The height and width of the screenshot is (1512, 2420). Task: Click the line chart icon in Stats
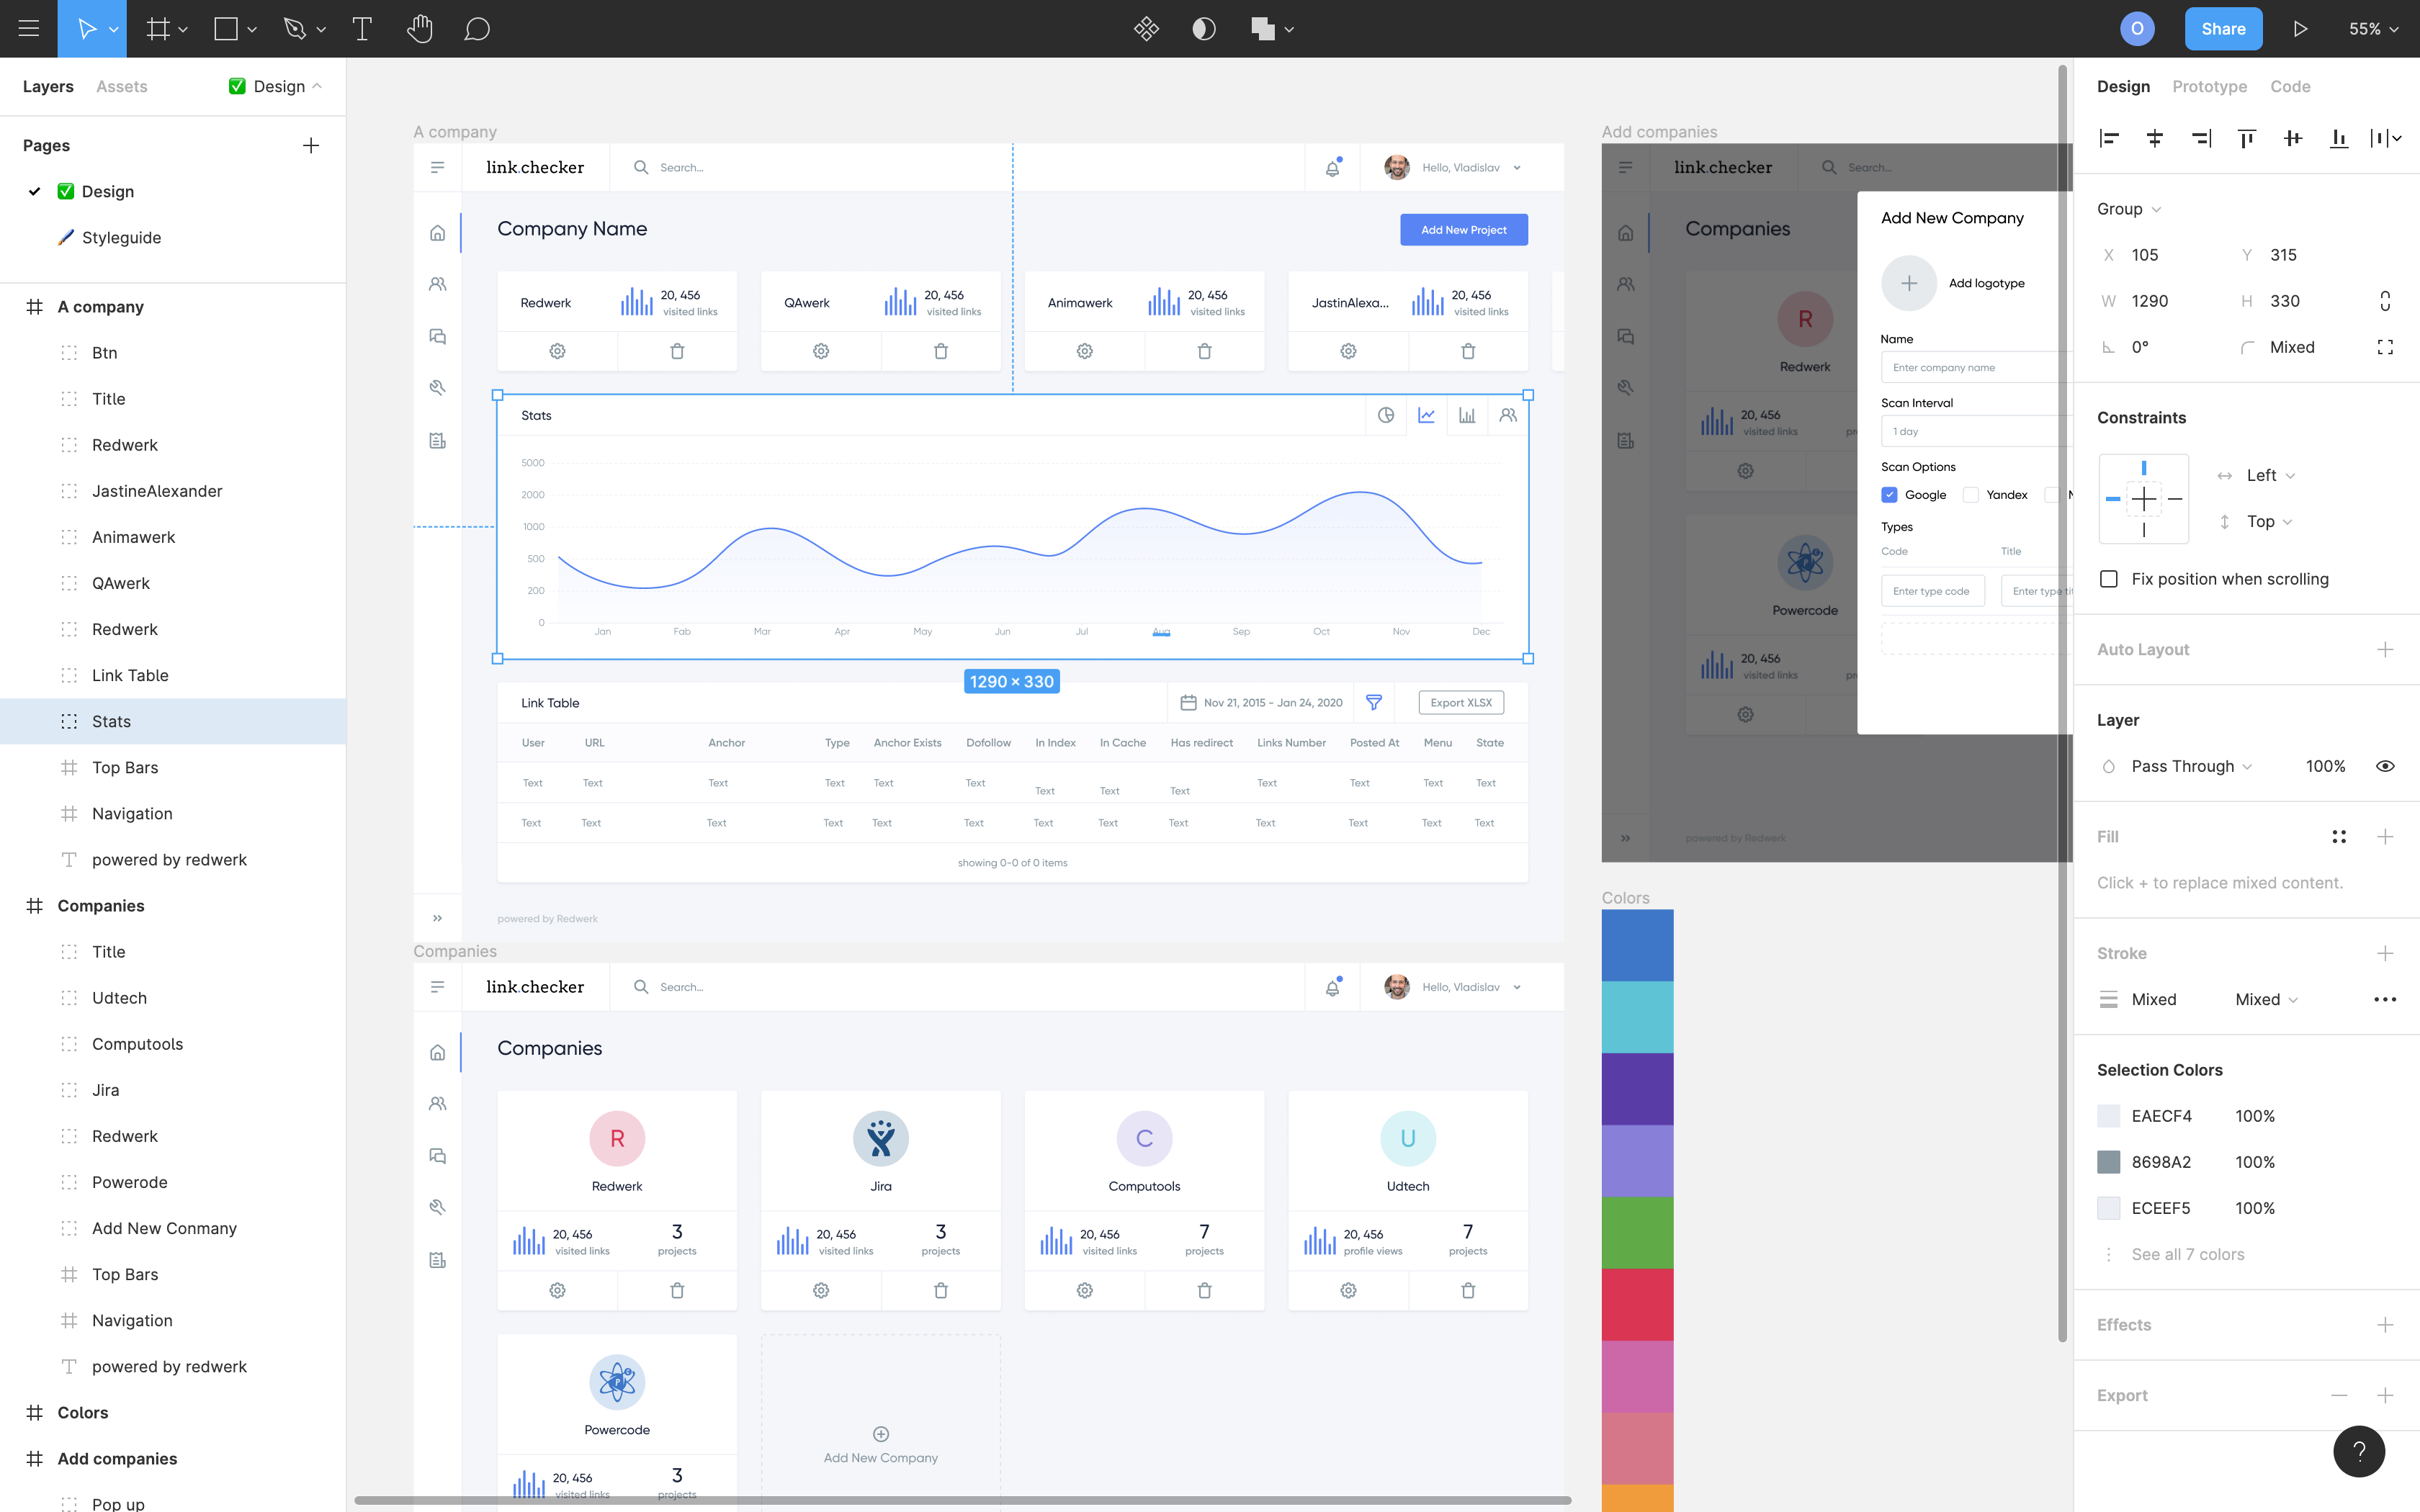click(x=1426, y=415)
